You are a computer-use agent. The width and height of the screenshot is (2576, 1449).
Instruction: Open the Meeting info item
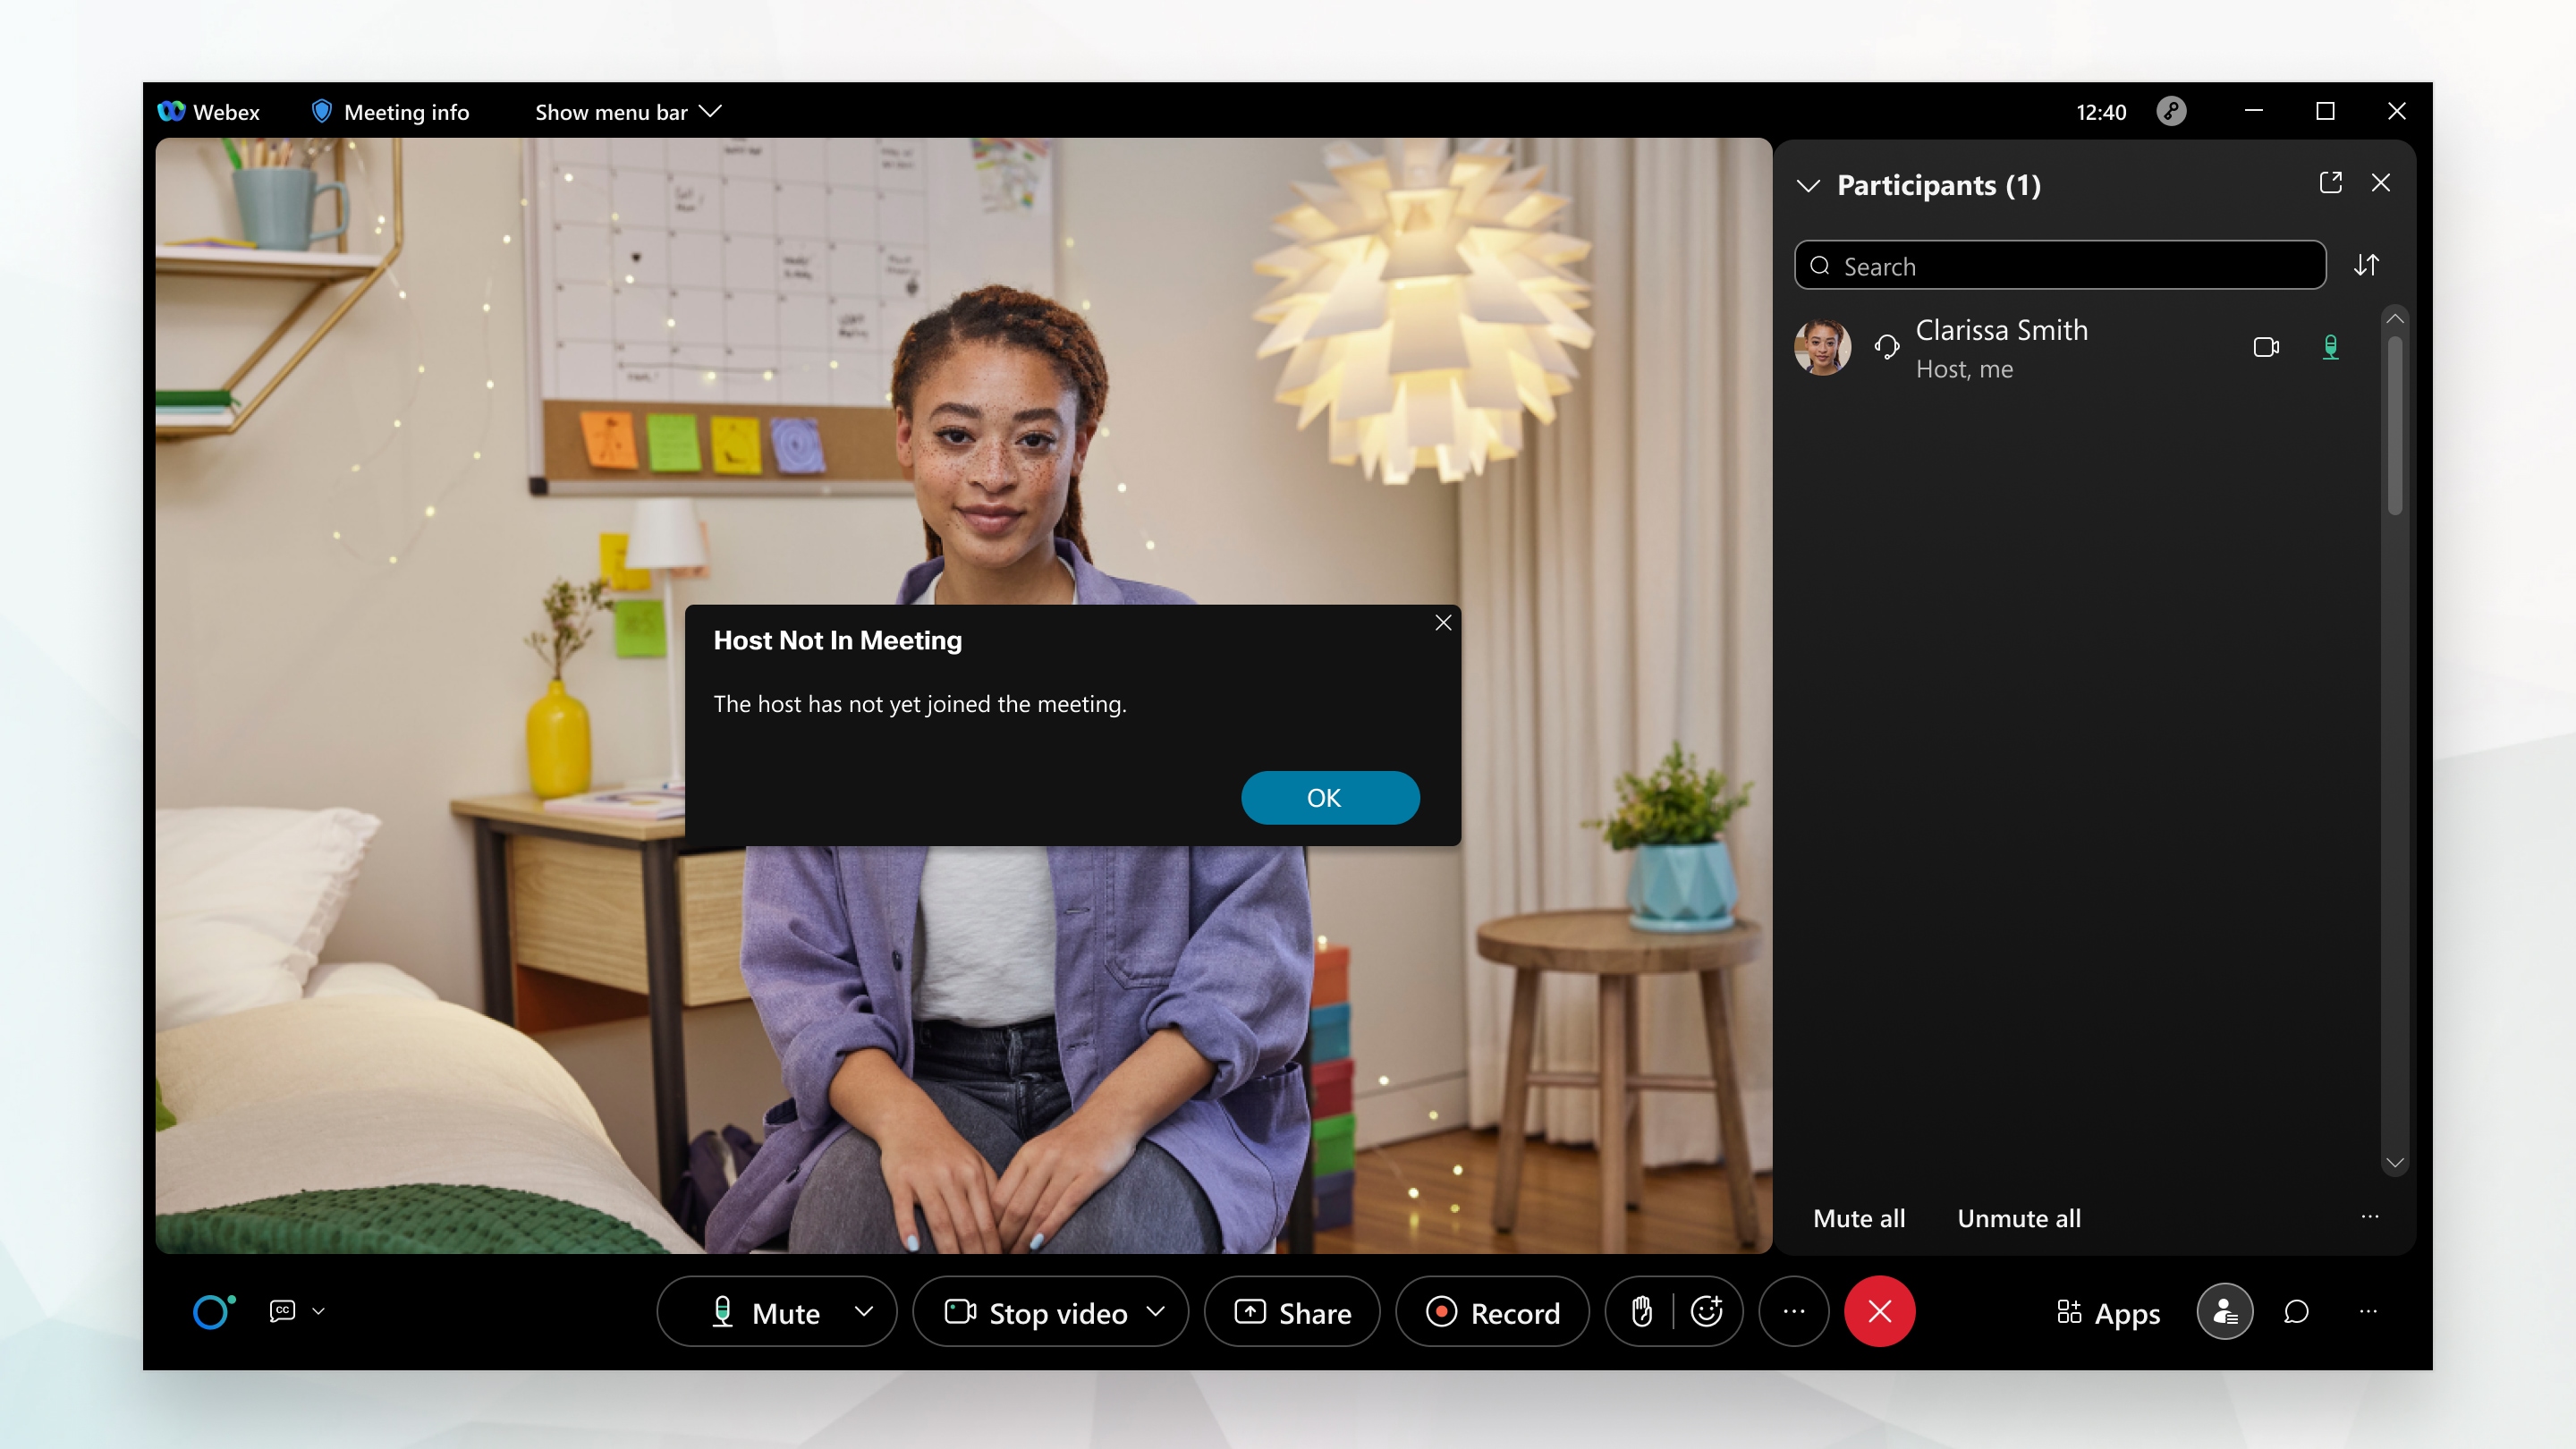tap(391, 112)
